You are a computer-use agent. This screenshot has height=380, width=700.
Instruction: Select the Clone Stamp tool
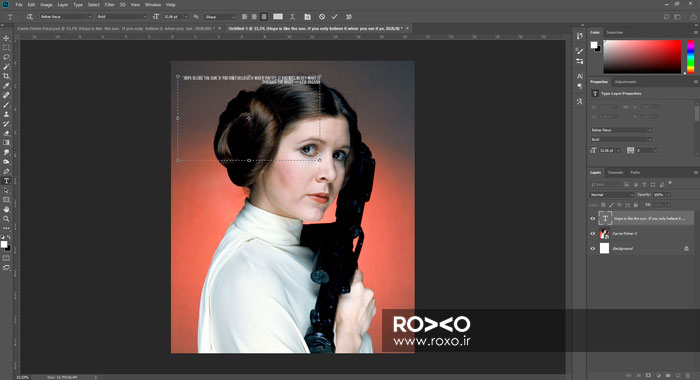pos(6,114)
